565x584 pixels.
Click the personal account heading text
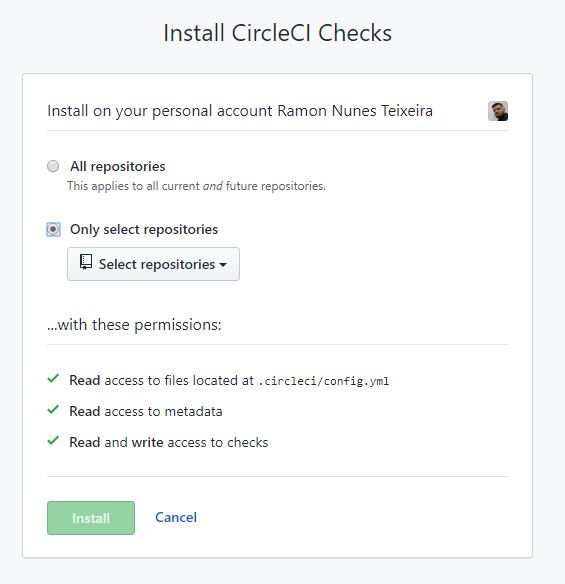coord(240,111)
